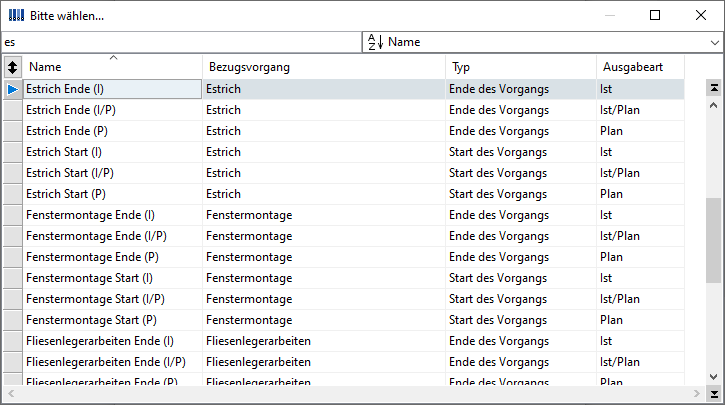
Task: Click the vertical scrollbar thumb
Action: pyautogui.click(x=713, y=240)
